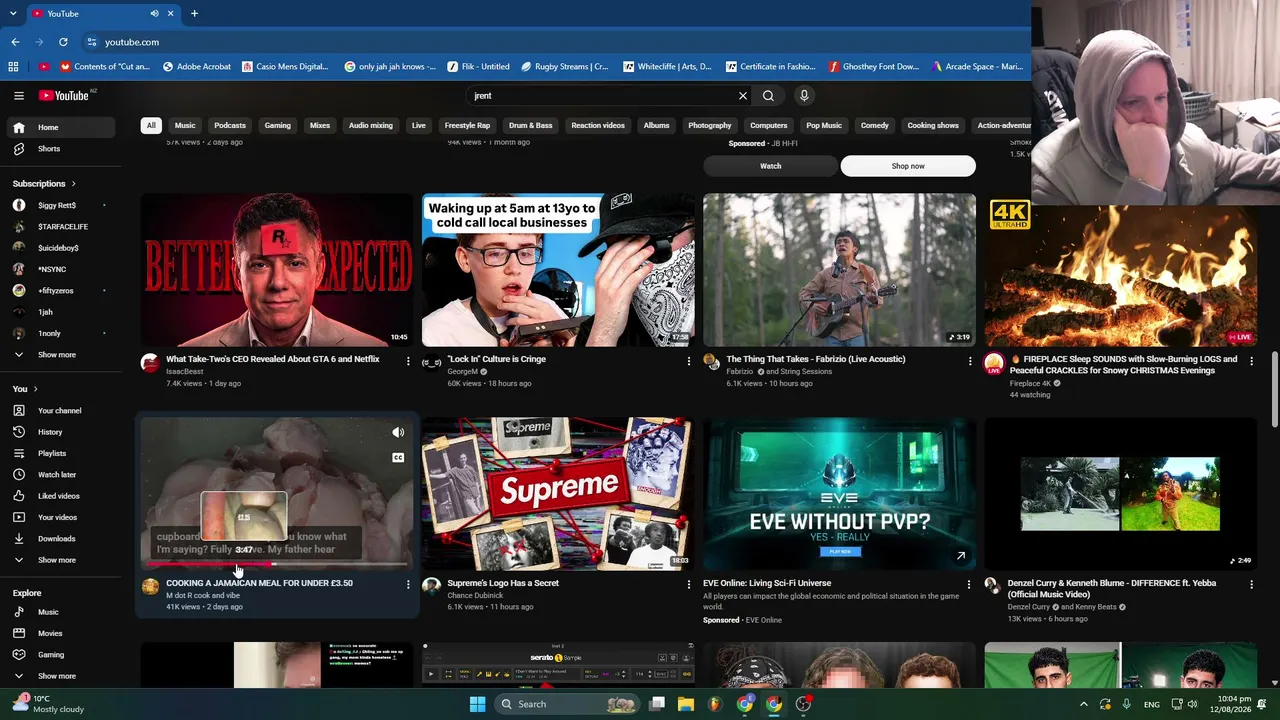Open the Chrome tab search dropdown arrow

(x=14, y=14)
